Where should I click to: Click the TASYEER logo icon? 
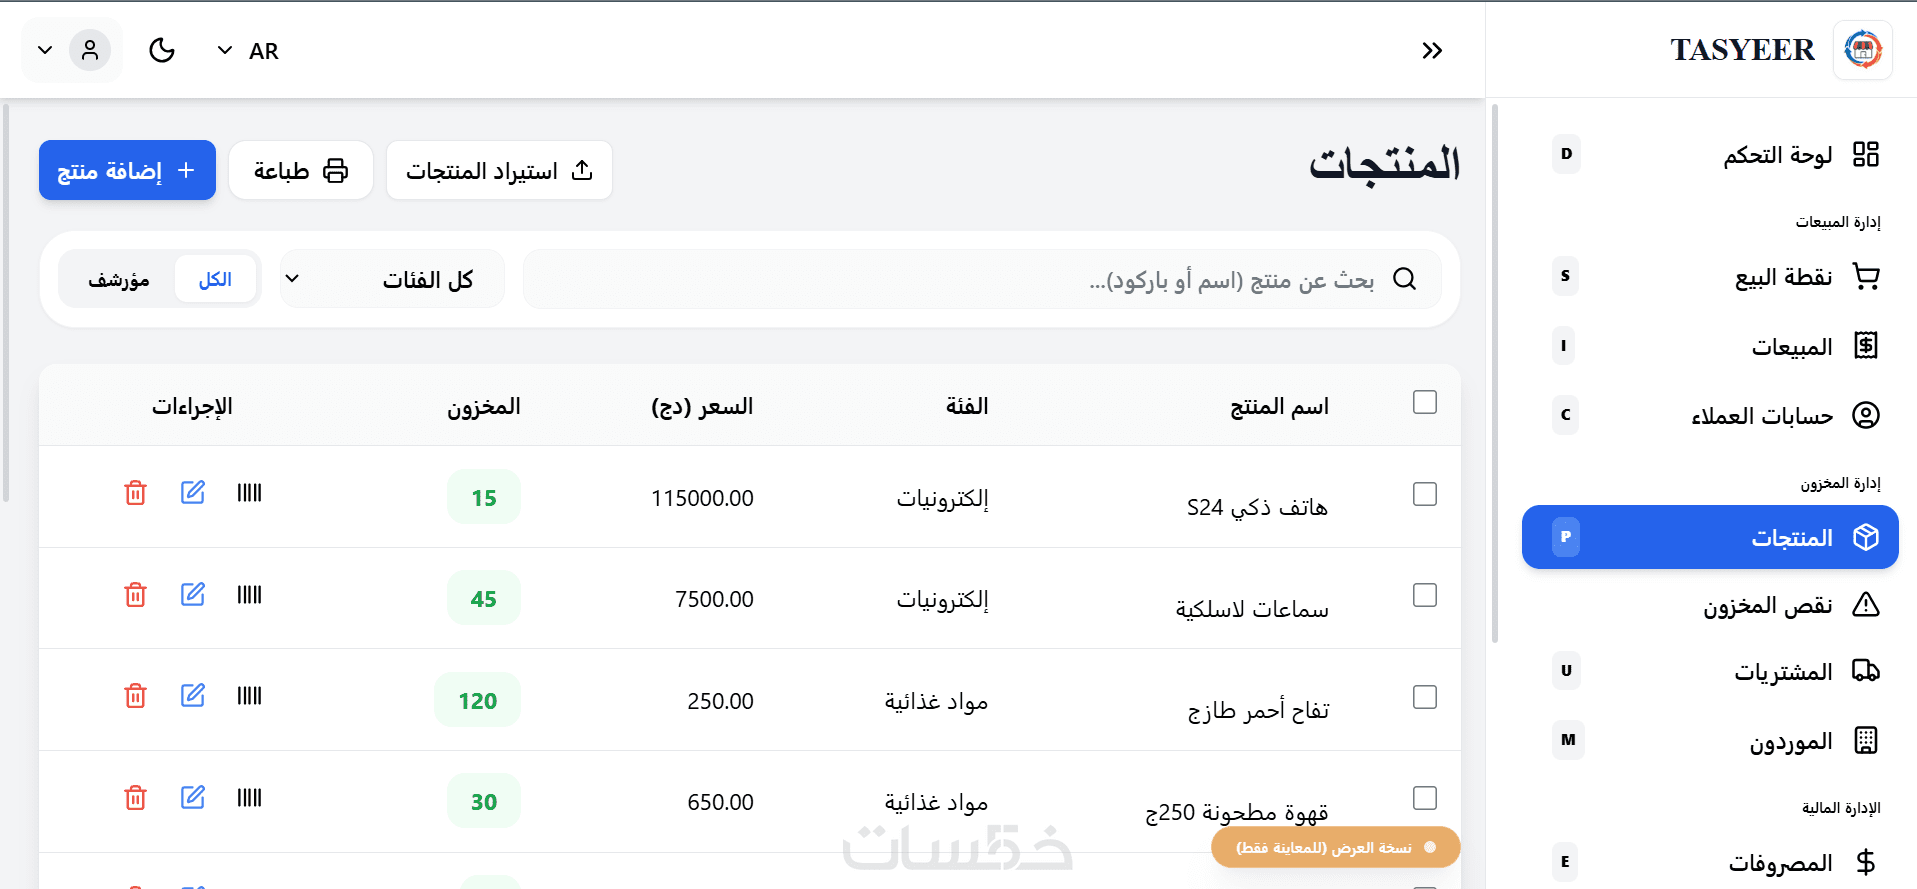coord(1862,49)
